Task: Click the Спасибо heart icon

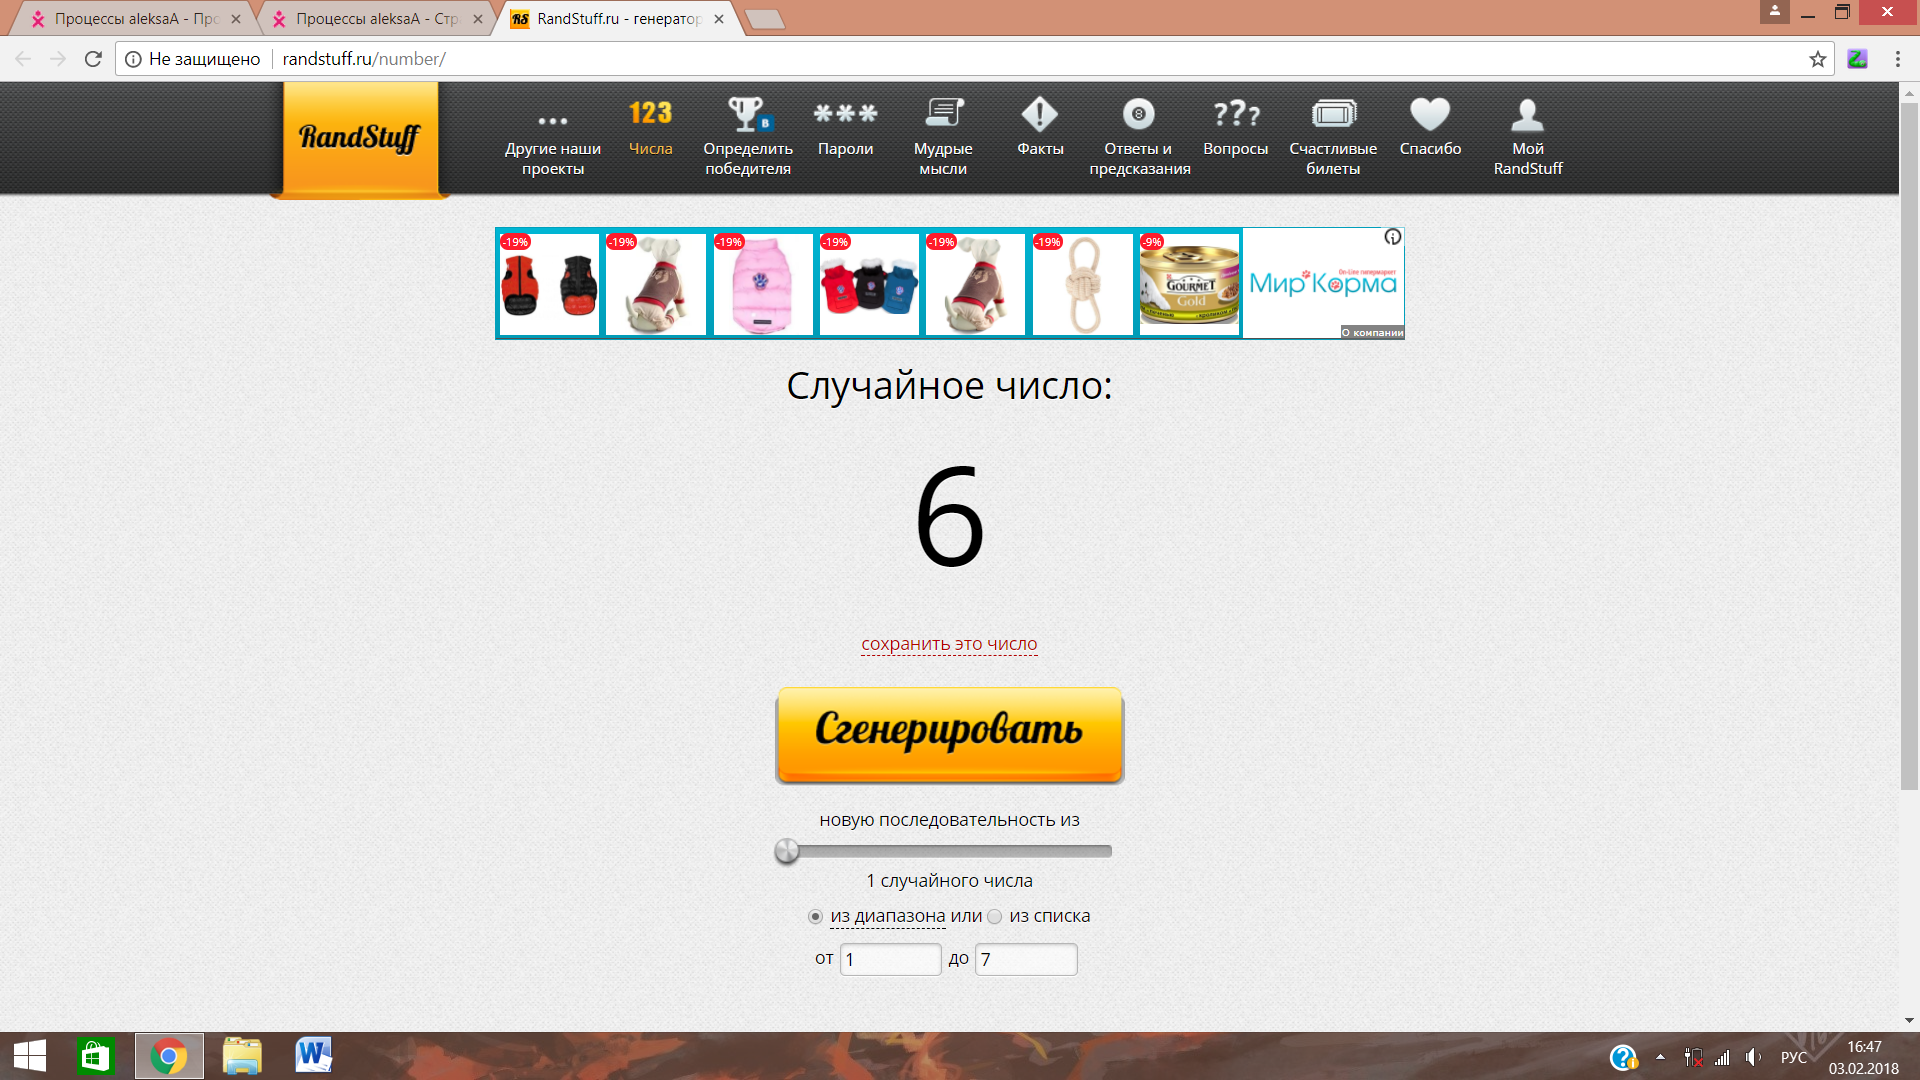Action: pos(1430,114)
